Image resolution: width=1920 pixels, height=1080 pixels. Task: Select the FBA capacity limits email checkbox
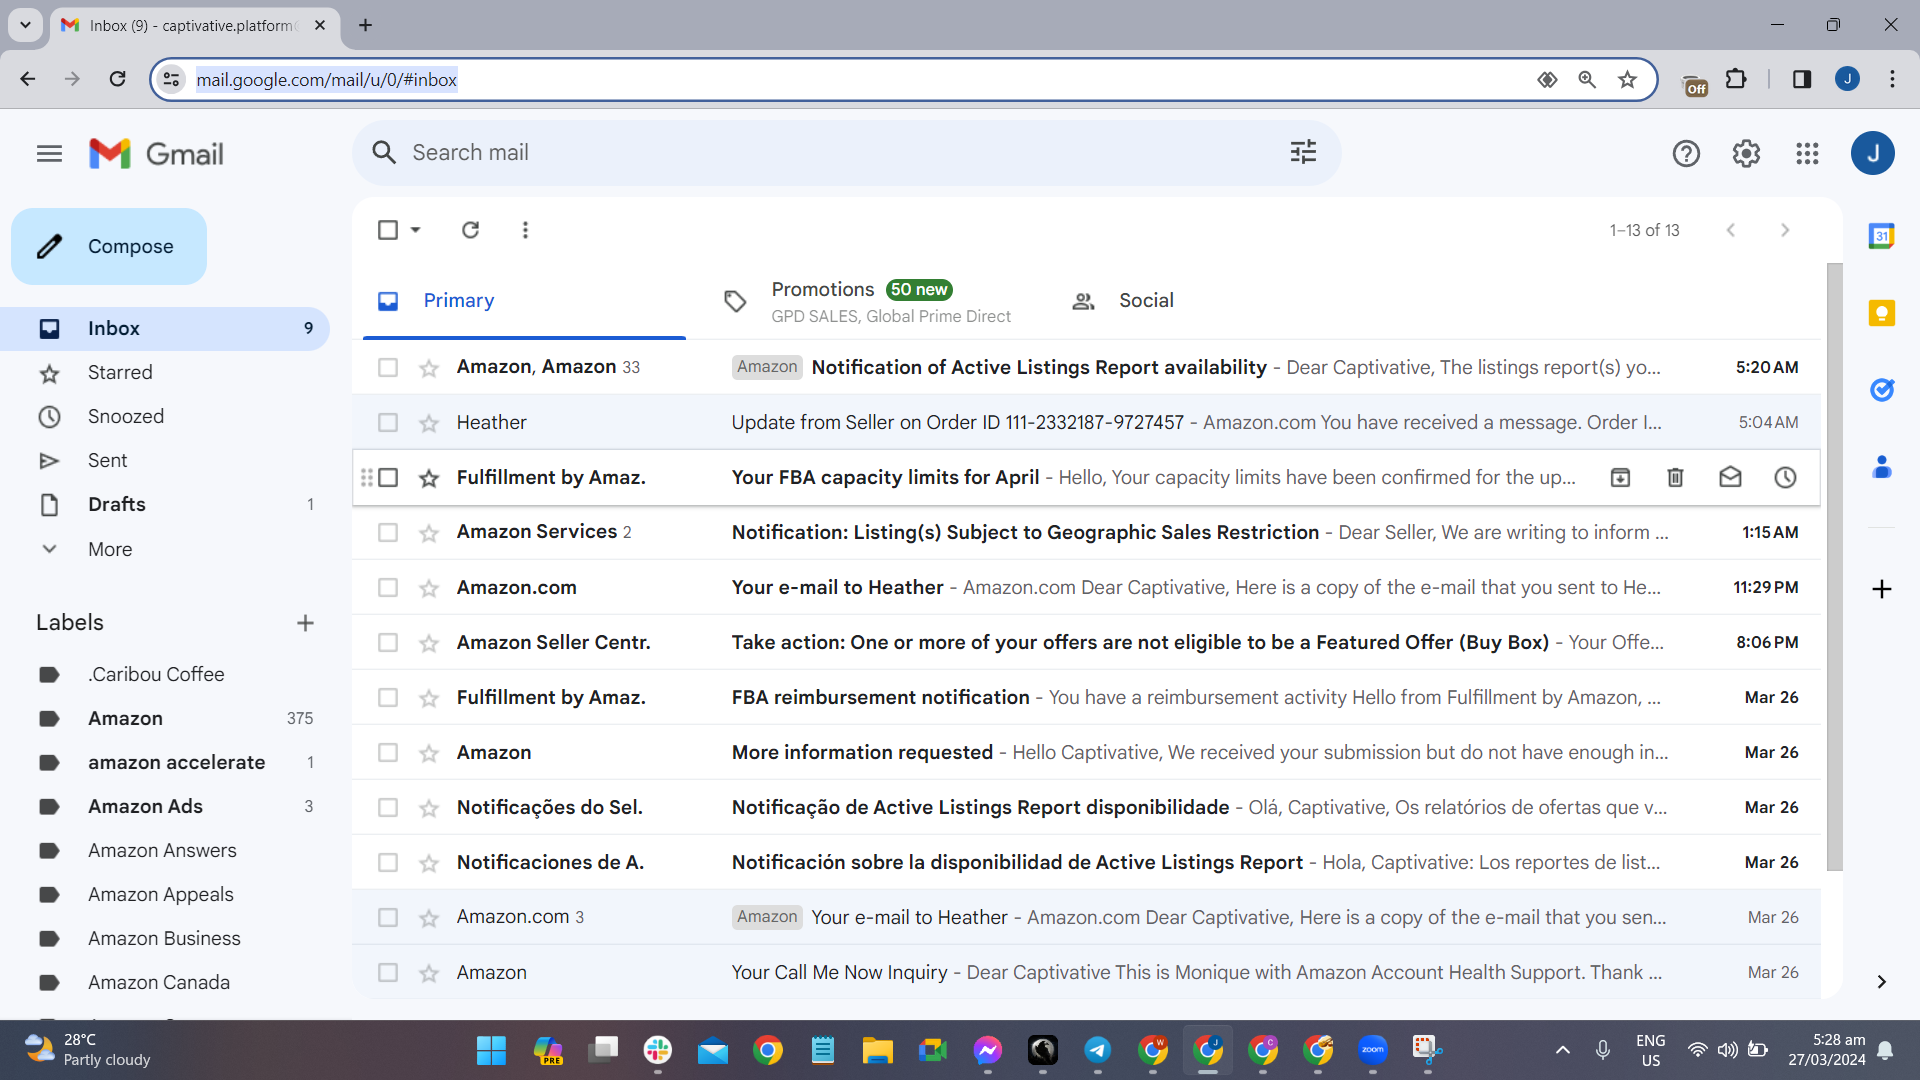pos(388,478)
